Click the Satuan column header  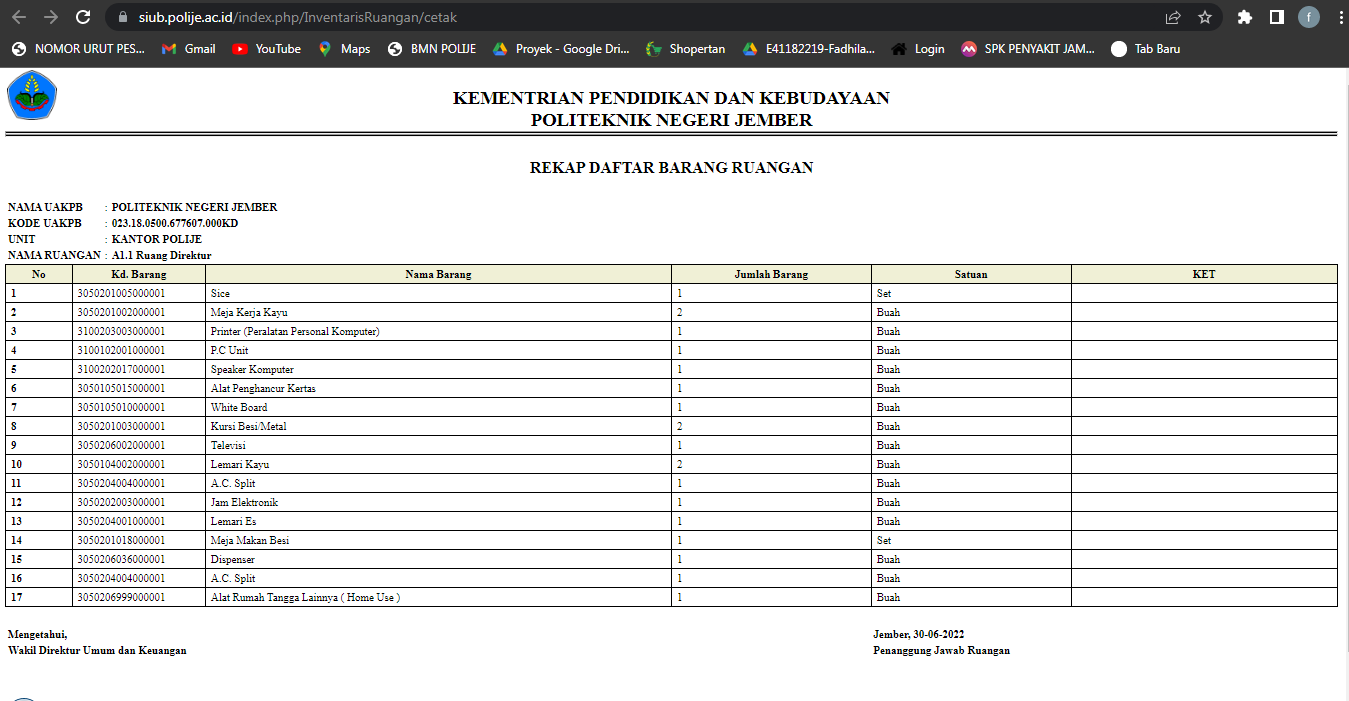click(x=971, y=274)
